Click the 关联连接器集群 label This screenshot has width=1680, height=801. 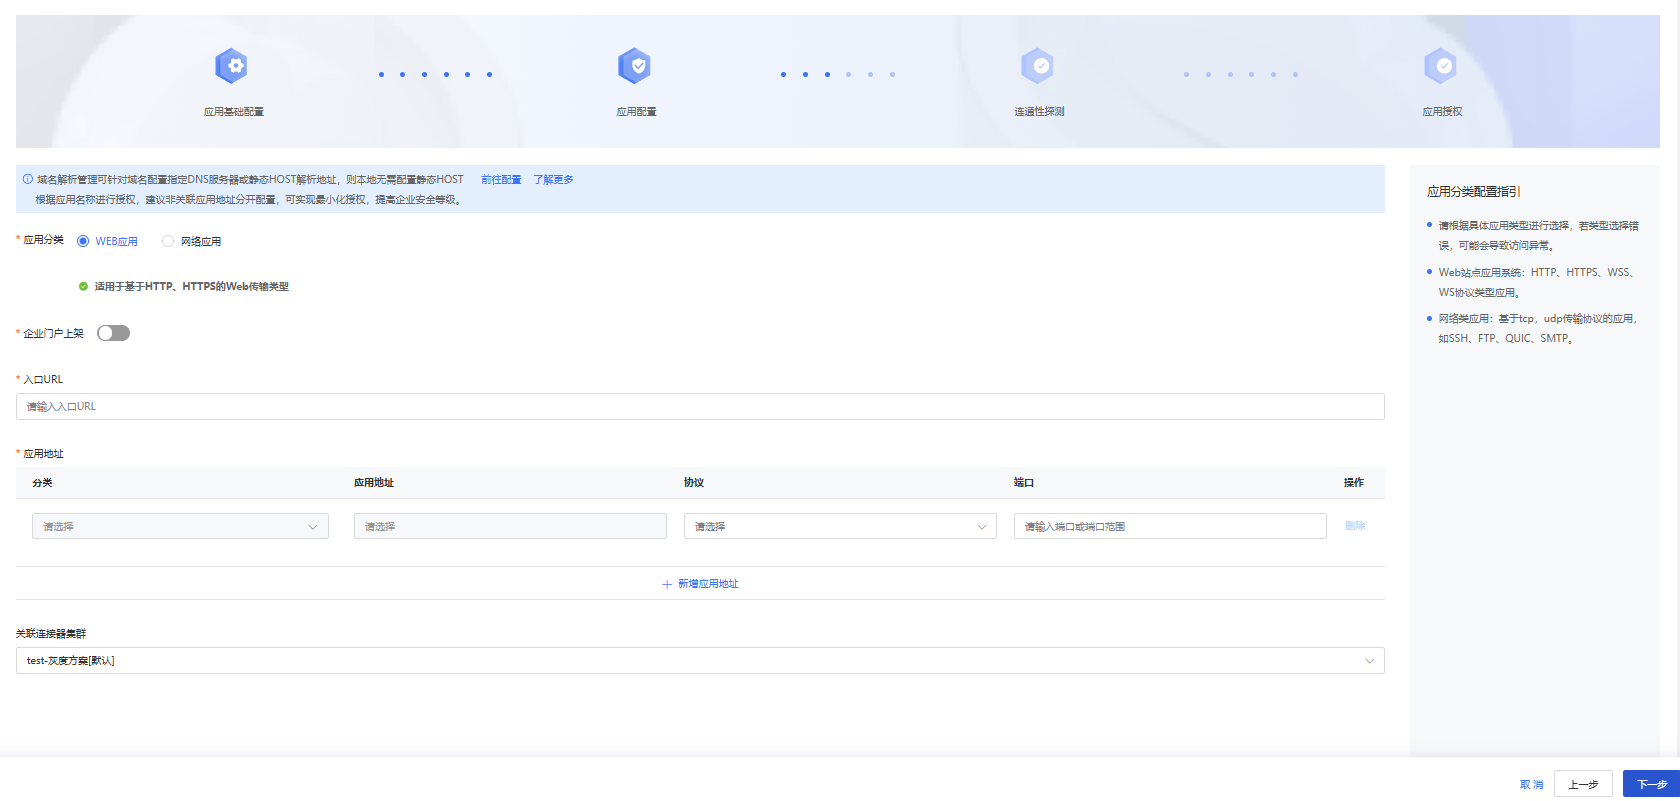(51, 634)
